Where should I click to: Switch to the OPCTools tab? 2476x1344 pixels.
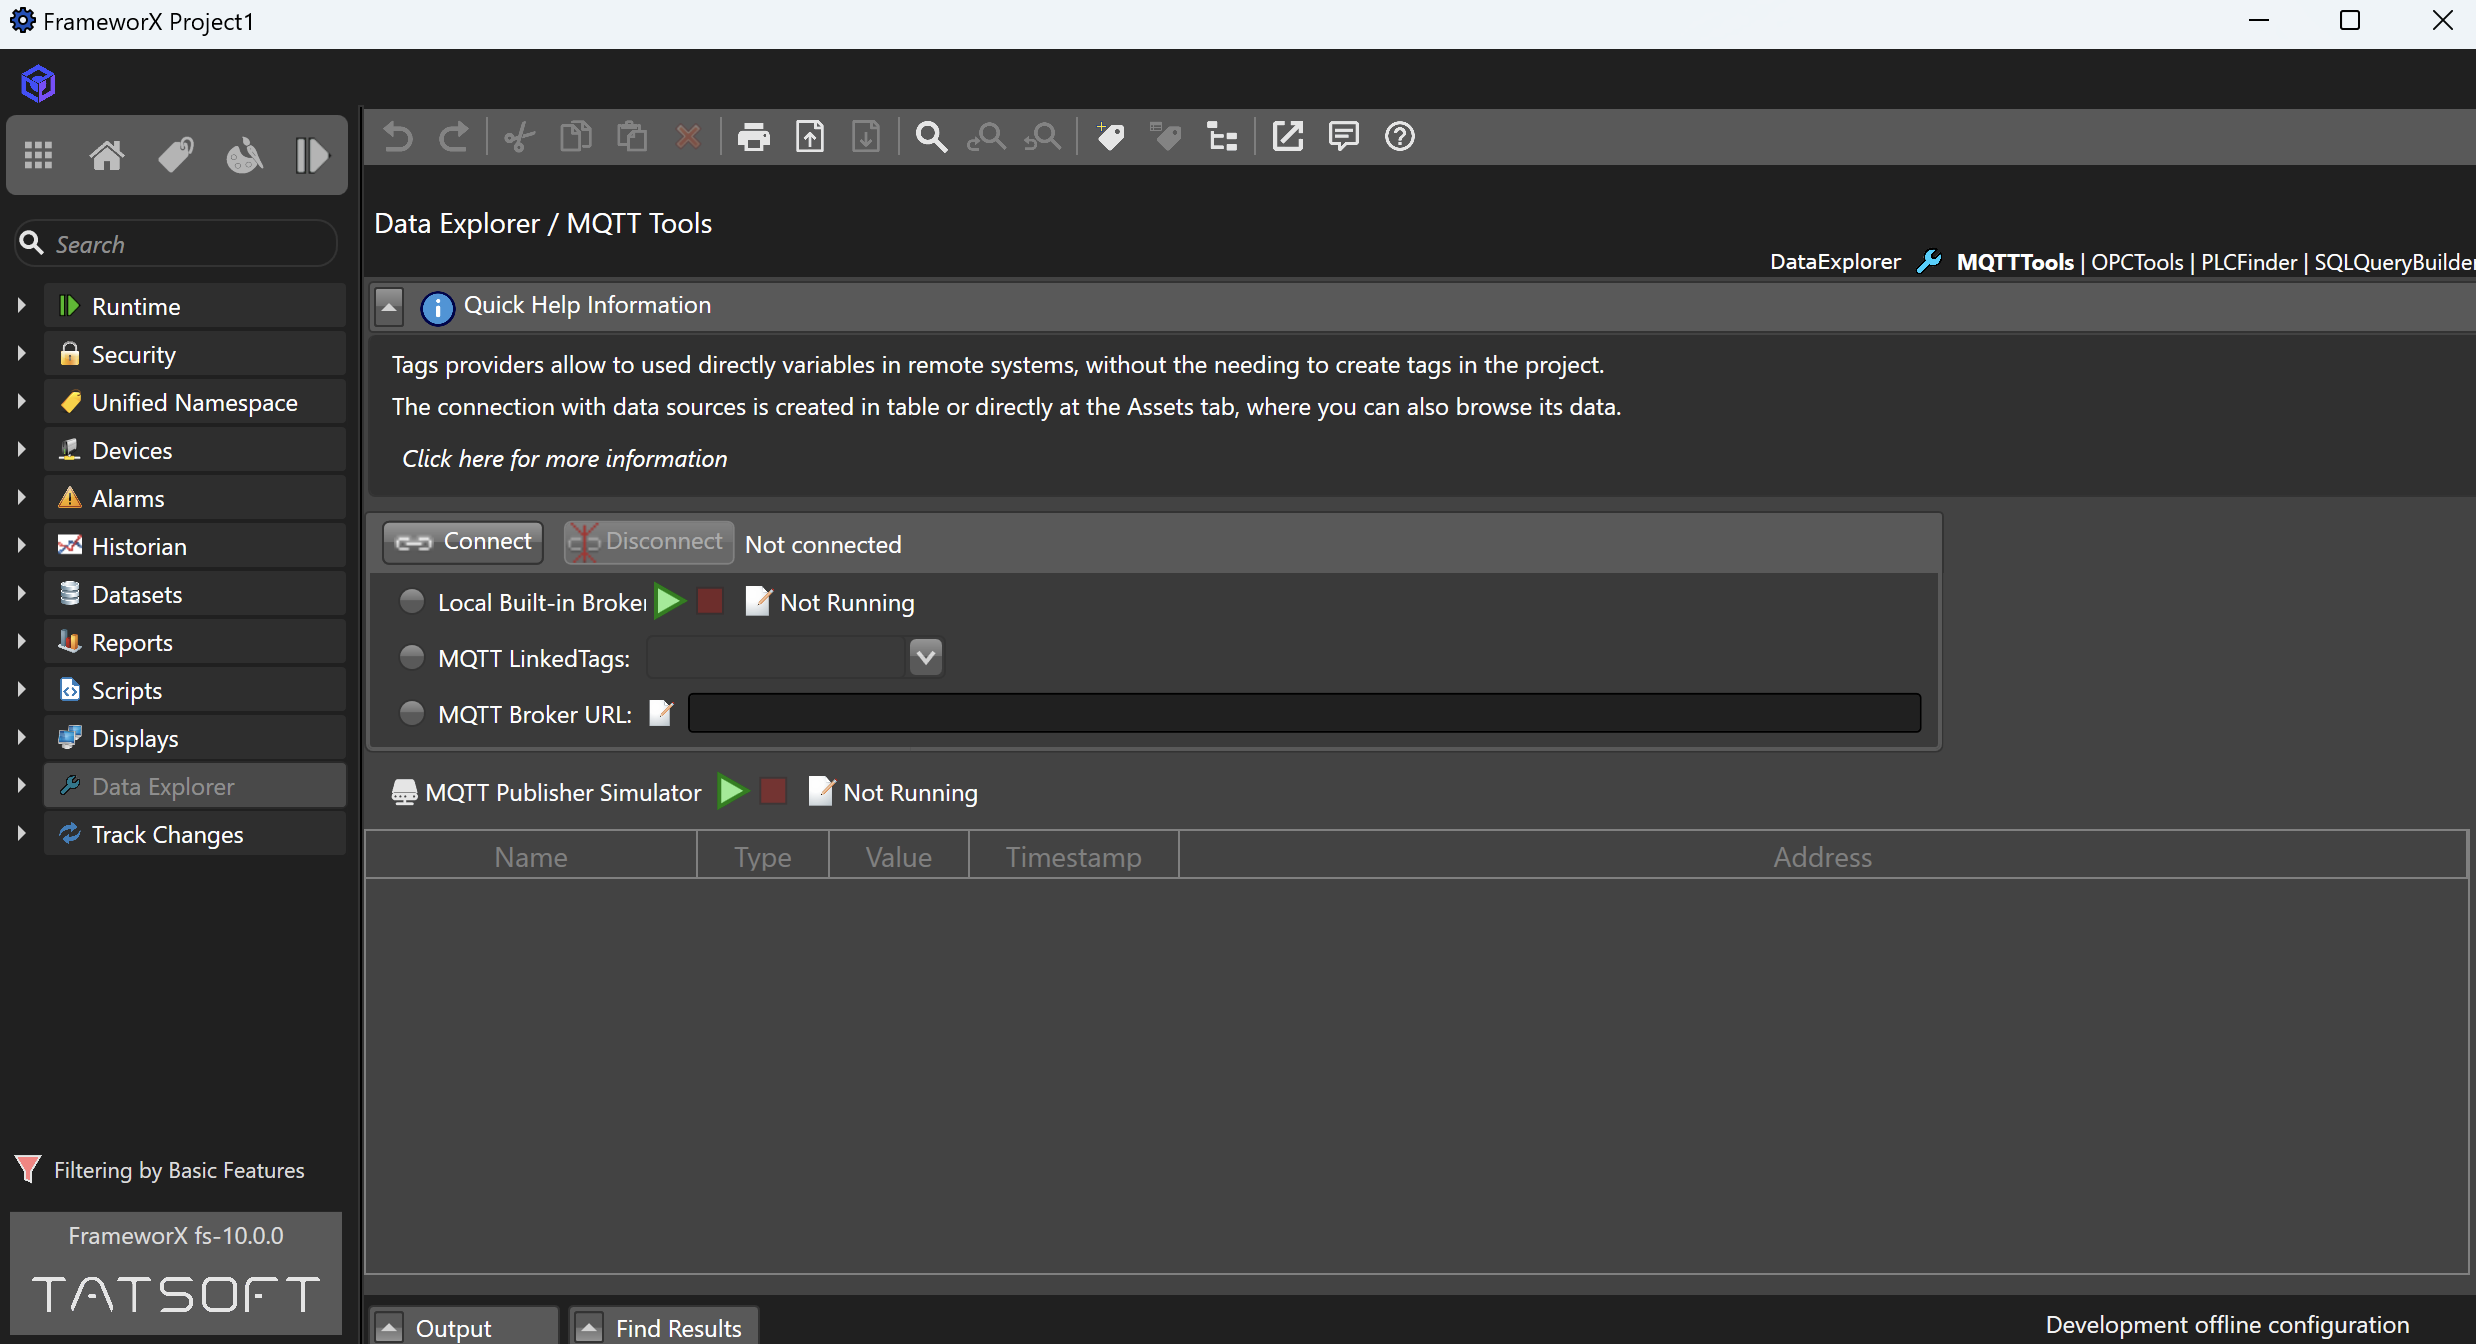(2137, 262)
